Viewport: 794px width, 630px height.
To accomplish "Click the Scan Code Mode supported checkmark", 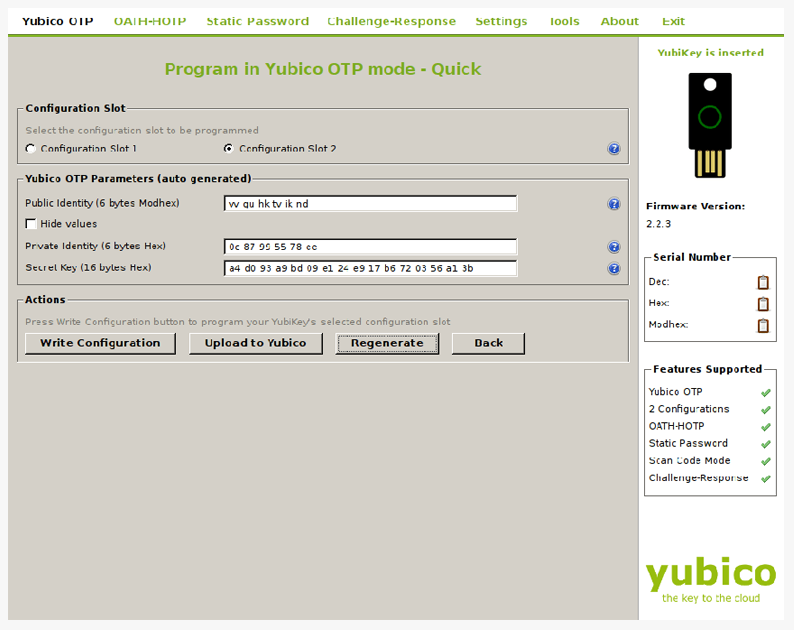I will click(765, 461).
